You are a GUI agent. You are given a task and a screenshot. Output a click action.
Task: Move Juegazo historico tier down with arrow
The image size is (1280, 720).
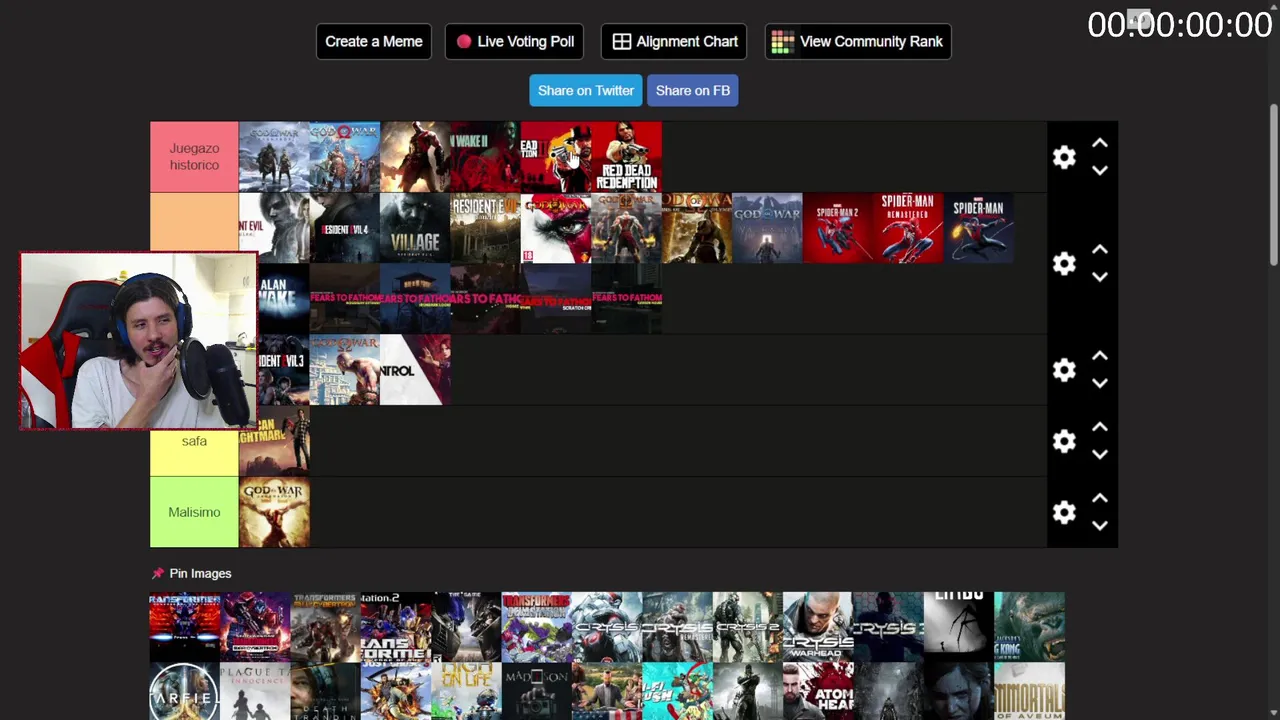pyautogui.click(x=1100, y=170)
